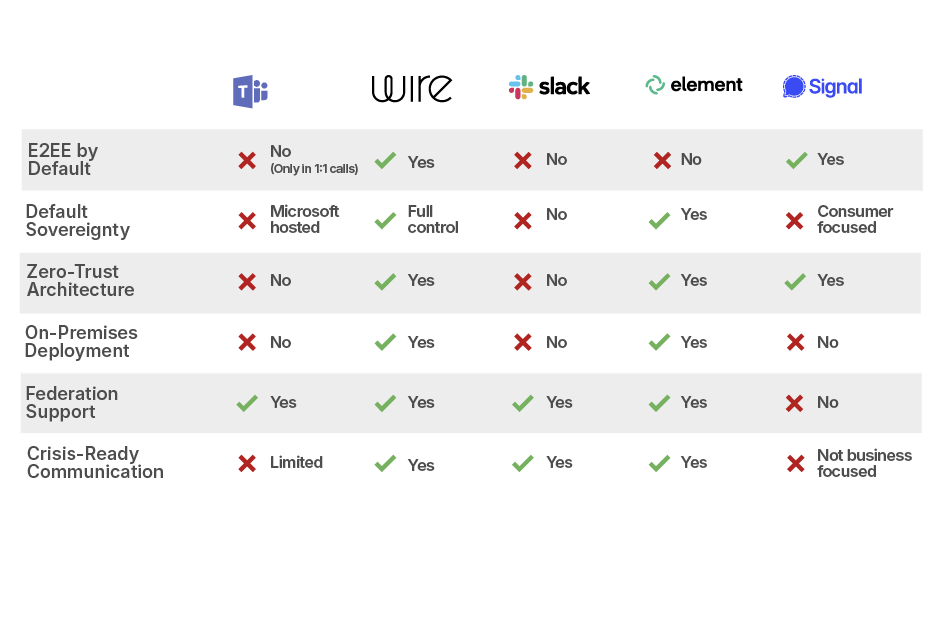Click the Element logo
The image size is (950, 640).
(x=694, y=85)
